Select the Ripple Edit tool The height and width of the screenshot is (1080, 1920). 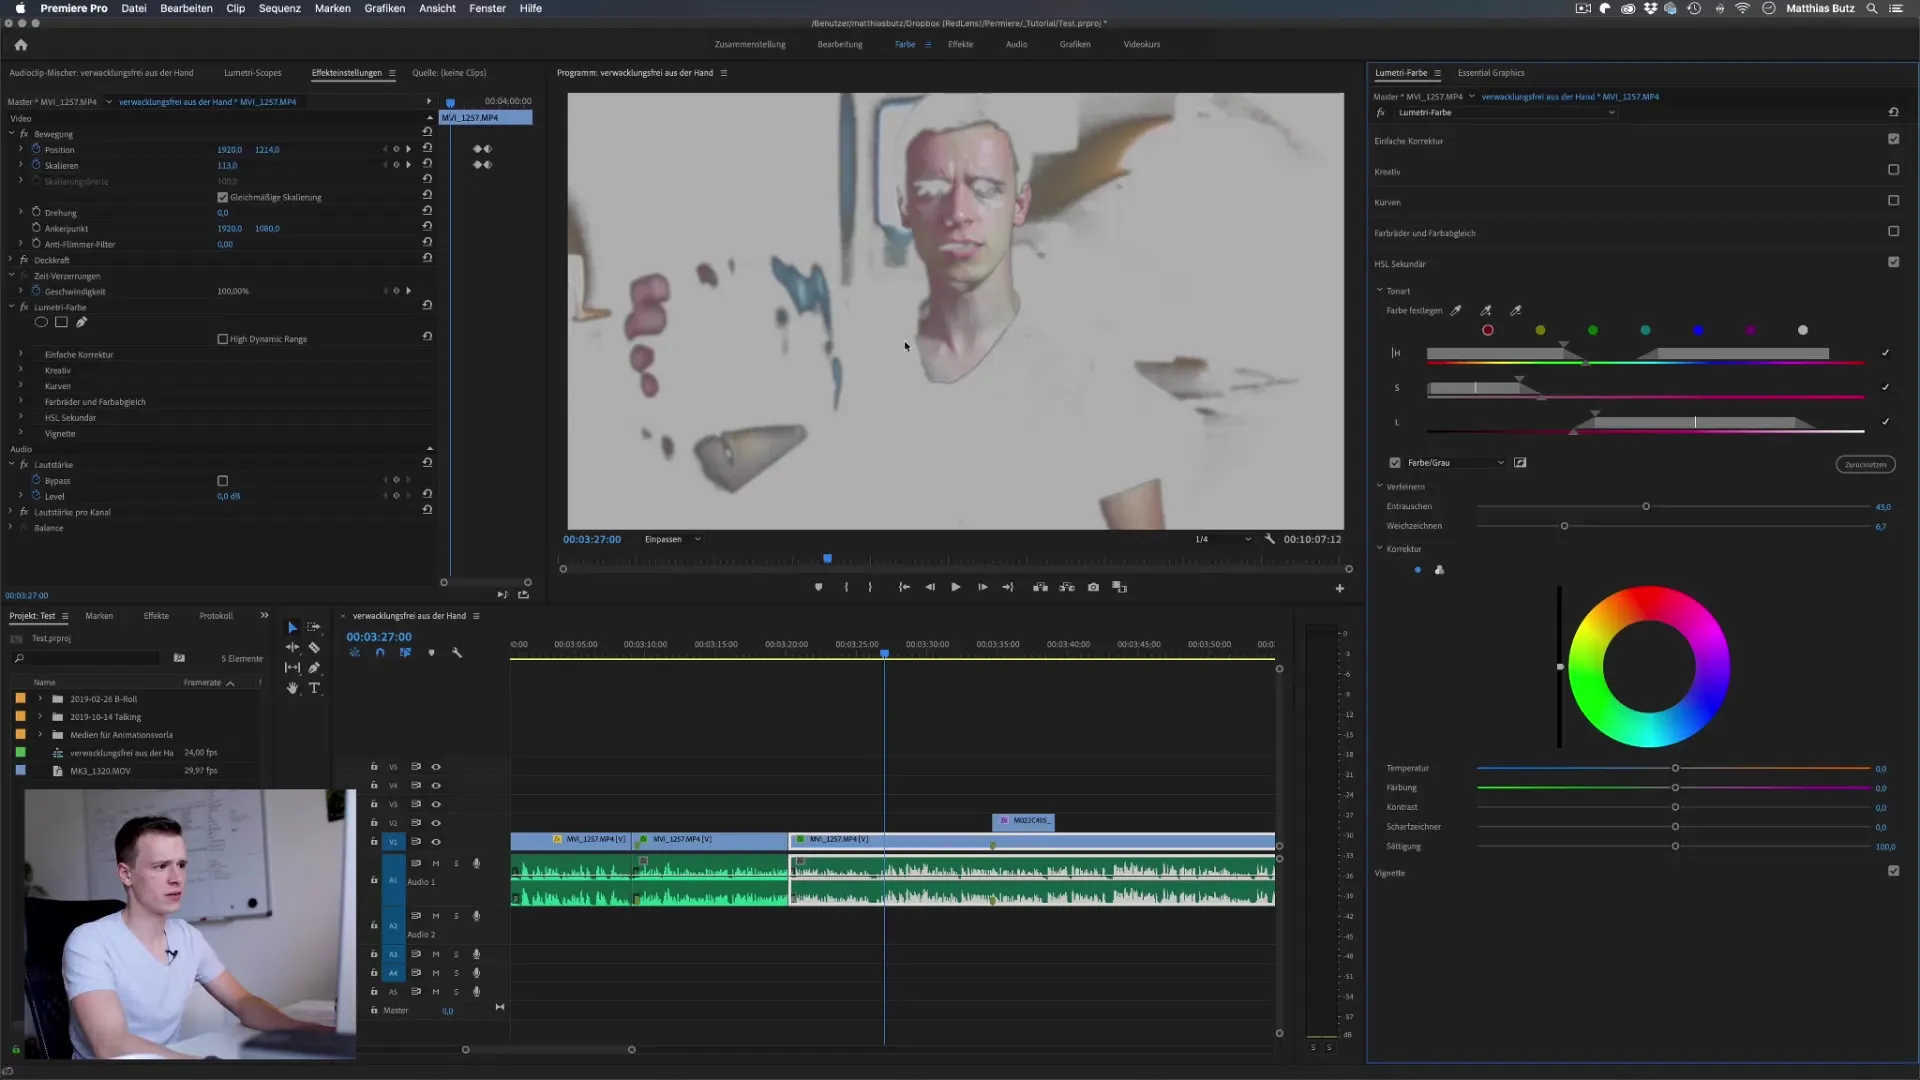click(292, 647)
